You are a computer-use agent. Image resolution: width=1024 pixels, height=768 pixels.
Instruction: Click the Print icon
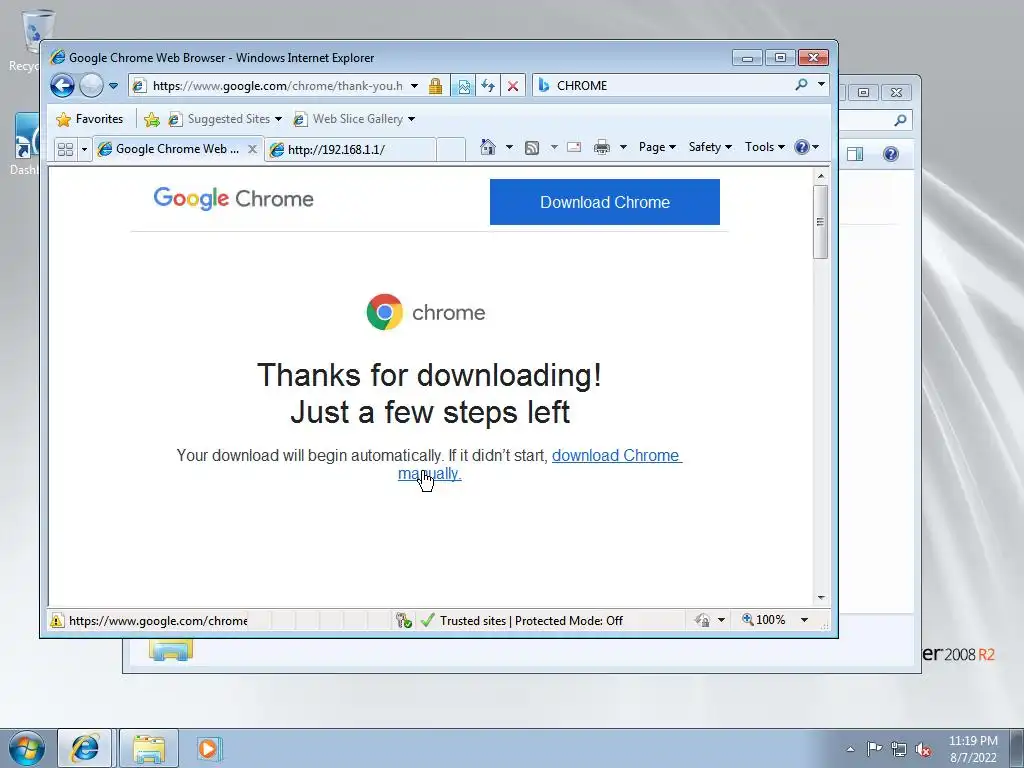click(601, 147)
